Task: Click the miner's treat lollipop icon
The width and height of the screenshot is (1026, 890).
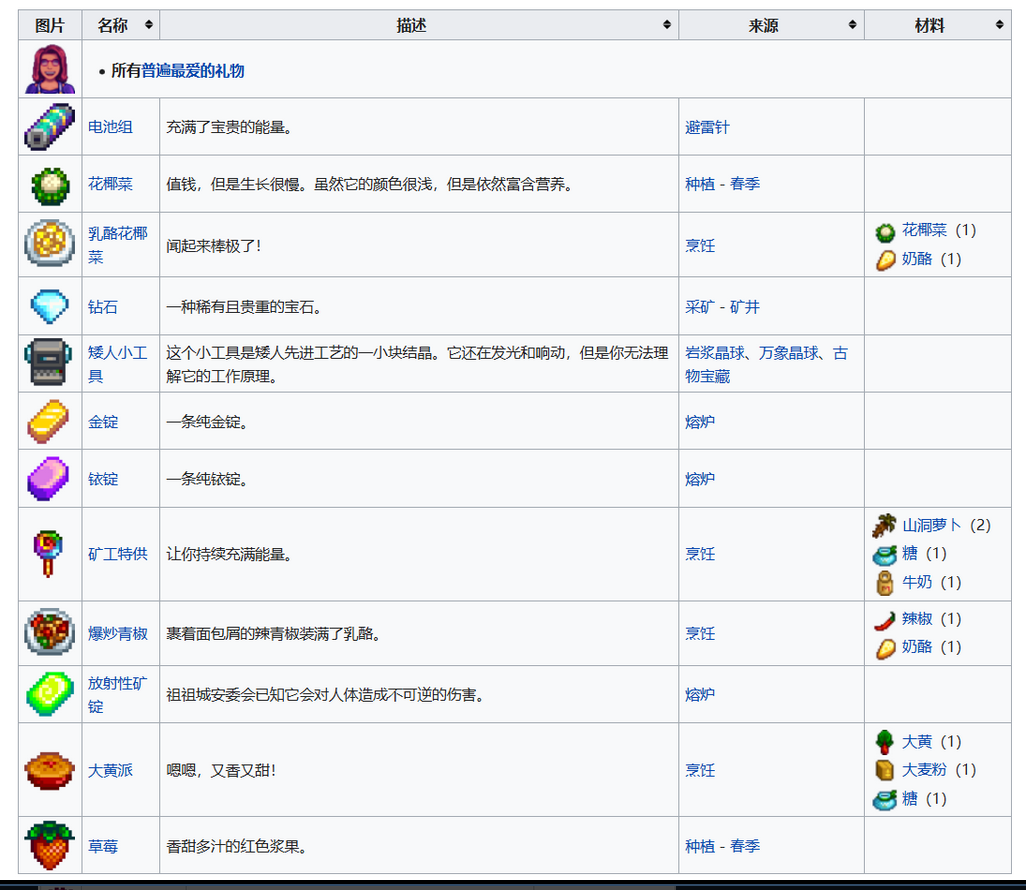Action: point(48,554)
